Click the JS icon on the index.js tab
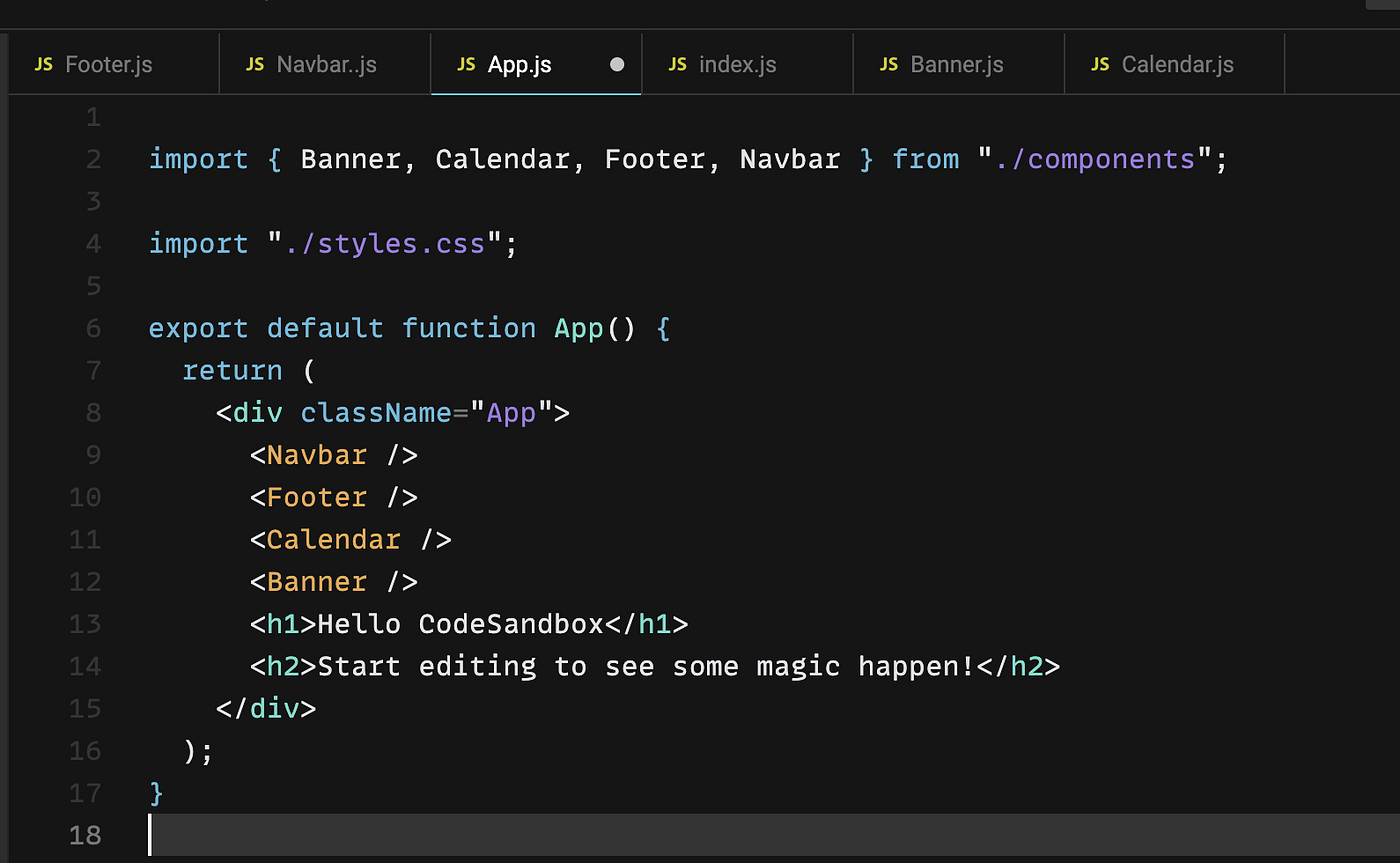 [x=678, y=64]
